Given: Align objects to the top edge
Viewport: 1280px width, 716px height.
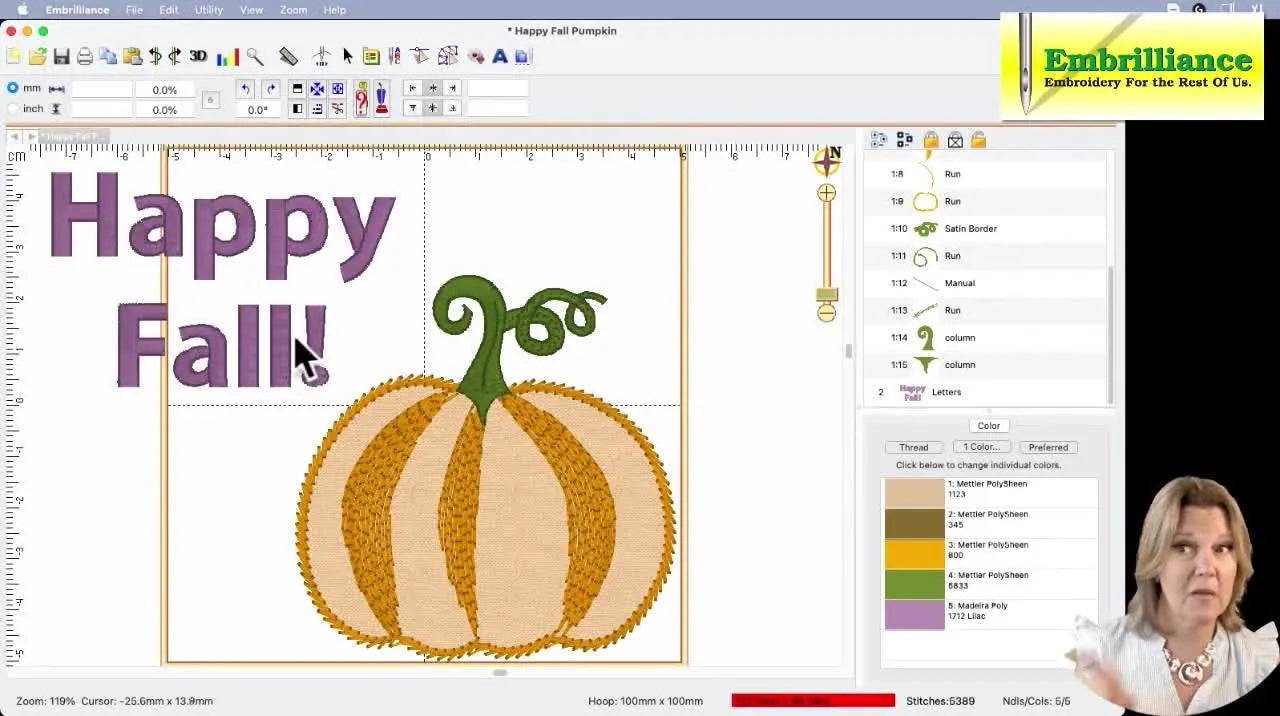Looking at the screenshot, I should pyautogui.click(x=412, y=108).
